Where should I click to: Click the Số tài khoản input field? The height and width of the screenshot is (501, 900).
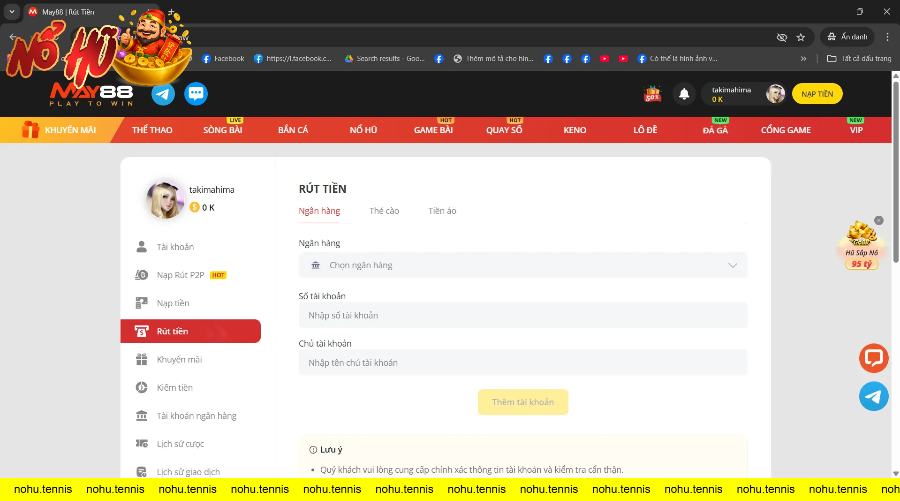522,315
